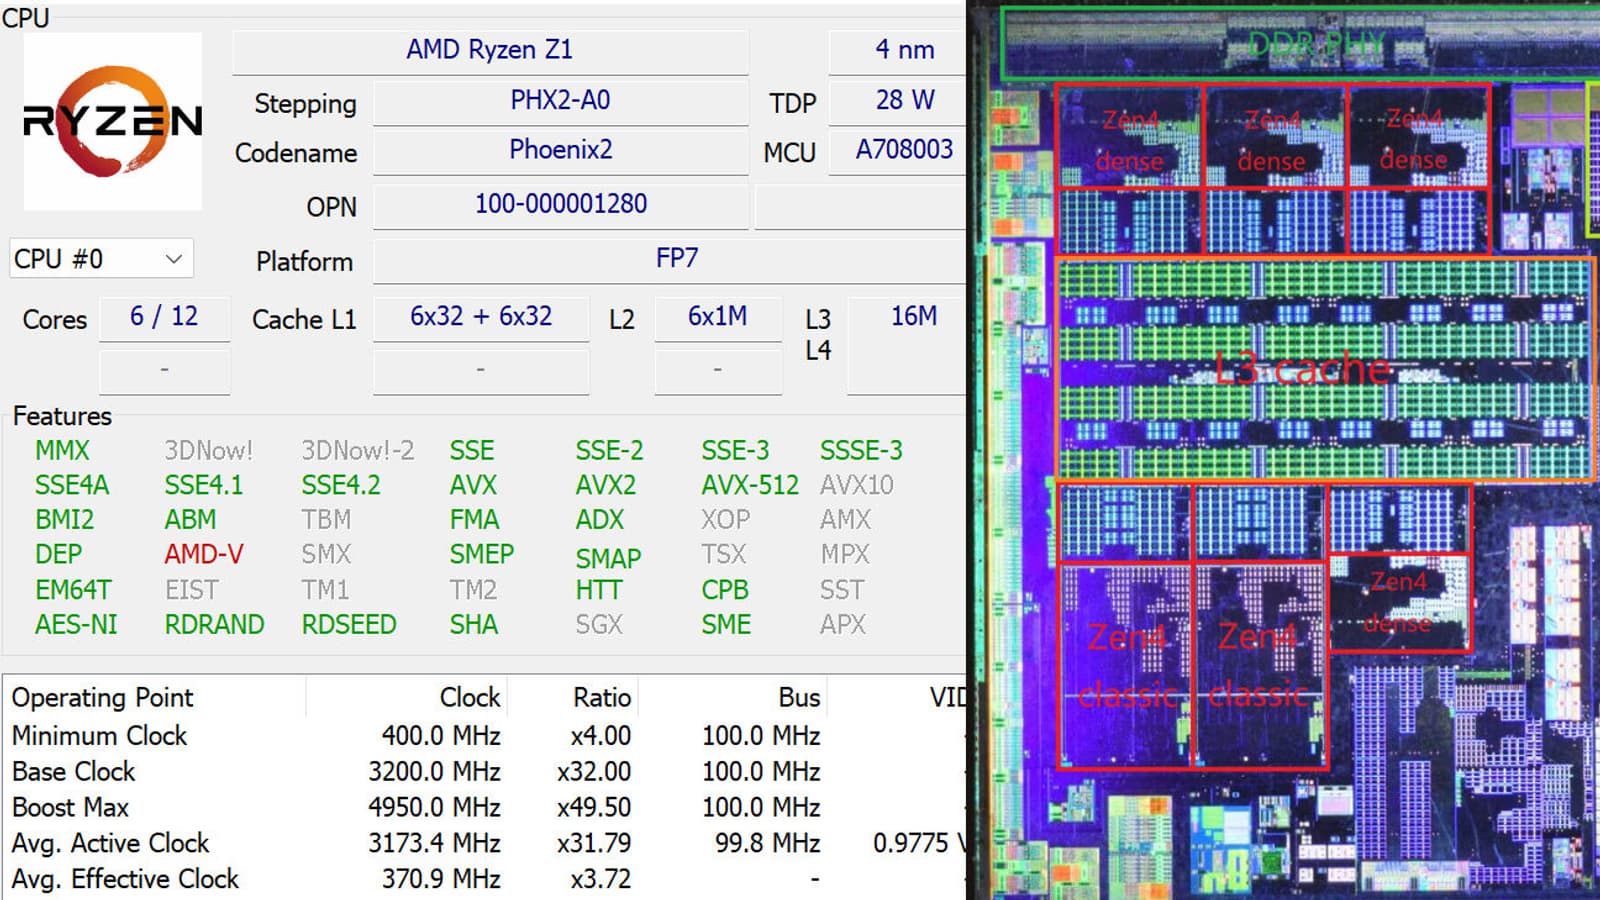
Task: Click the L1 cache value 6x32 + 6x32
Action: [x=481, y=317]
